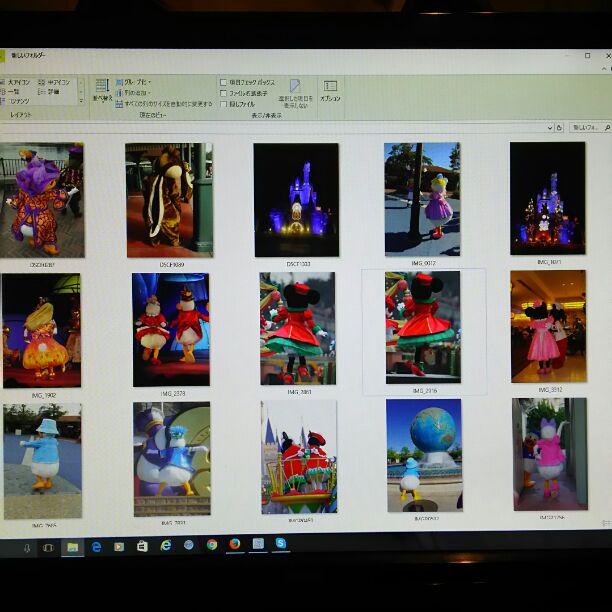
Task: Select the chipmunk with striped back thumbnail
Action: click(x=169, y=200)
